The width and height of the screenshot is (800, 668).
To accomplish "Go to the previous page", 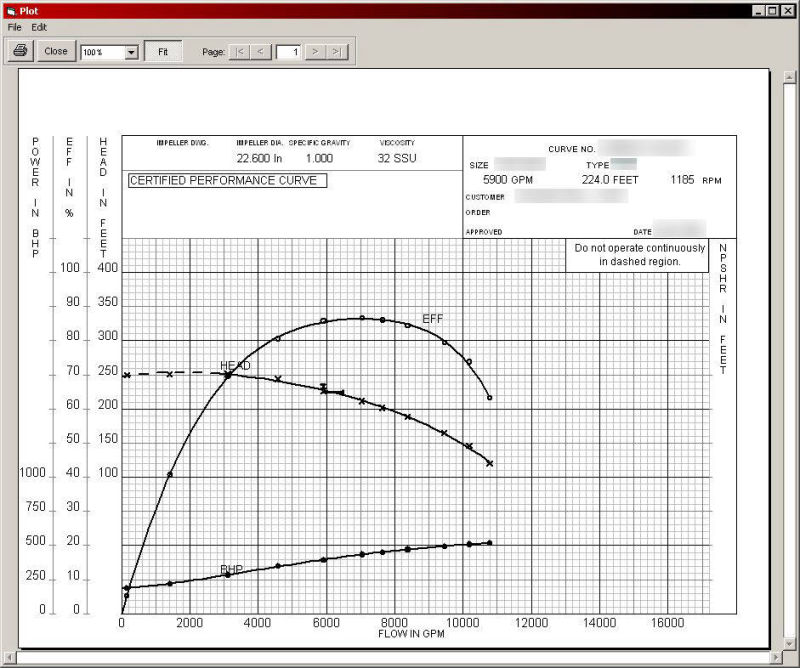I will pos(261,52).
